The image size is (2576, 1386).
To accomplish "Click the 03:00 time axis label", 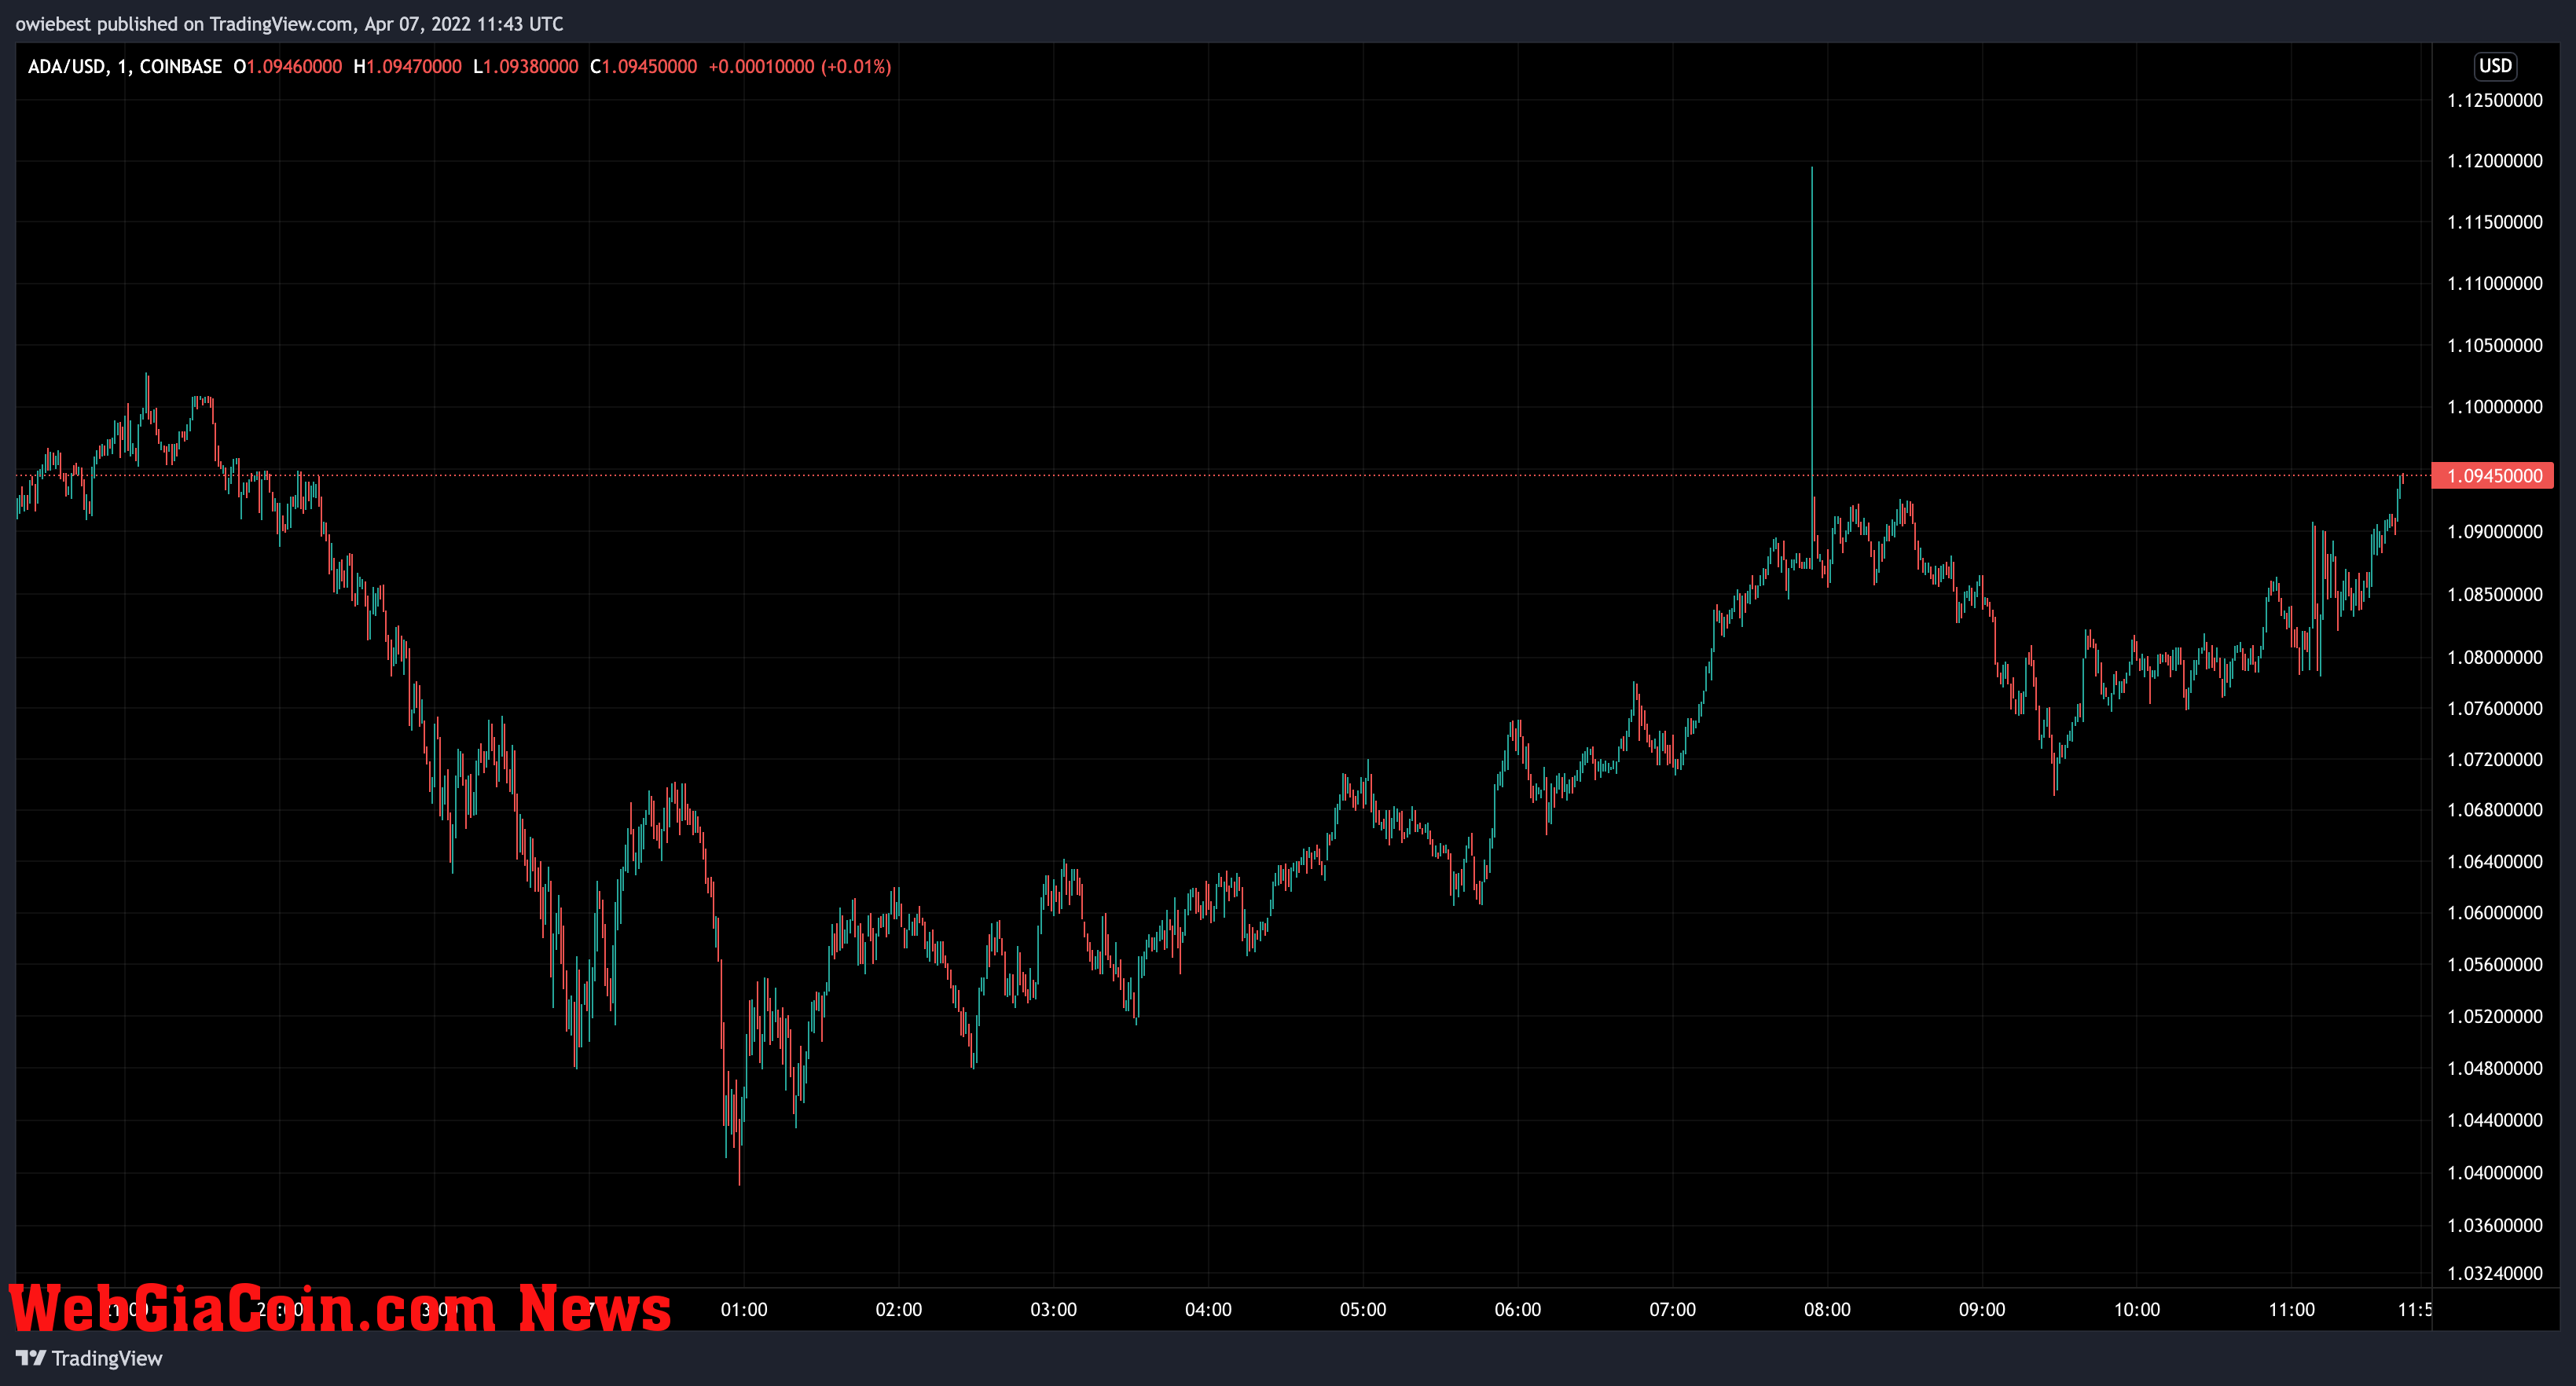I will coord(1054,1310).
